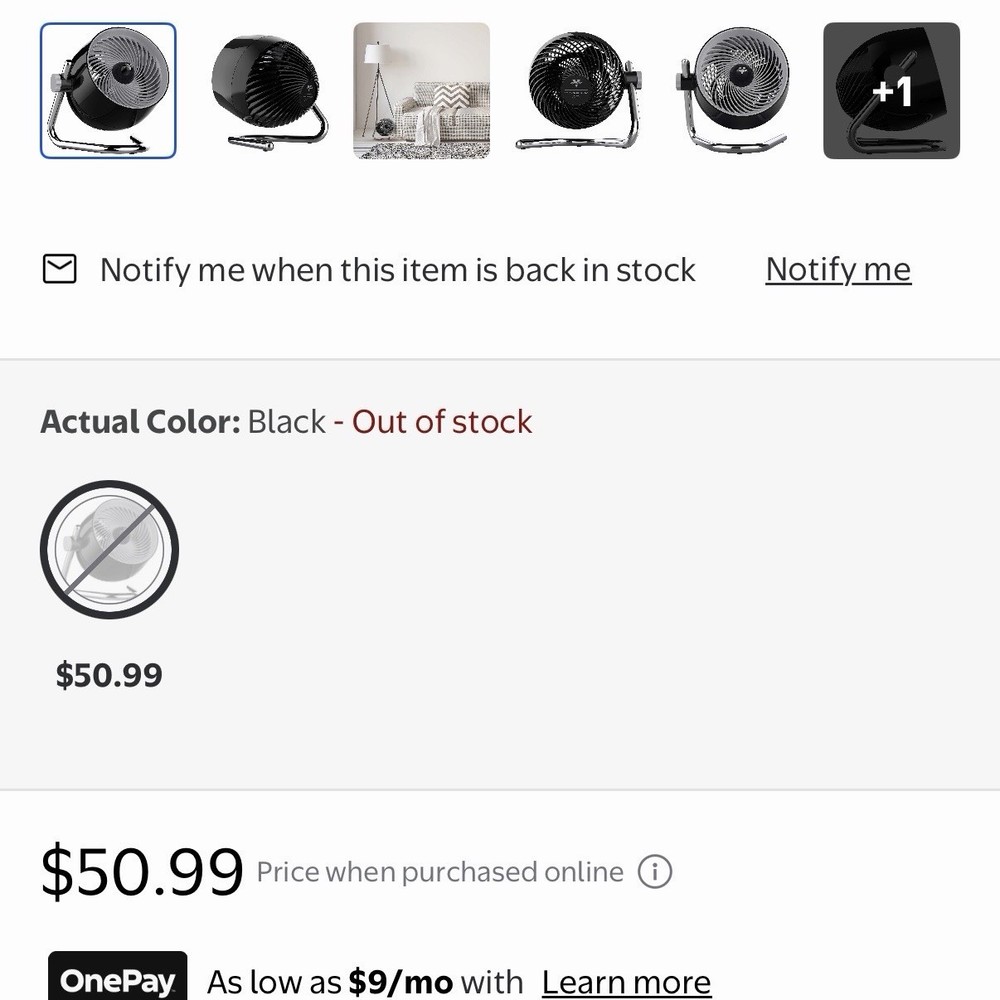Viewport: 1000px width, 1000px height.
Task: Select the front-facing fan grille thumbnail
Action: 577,90
